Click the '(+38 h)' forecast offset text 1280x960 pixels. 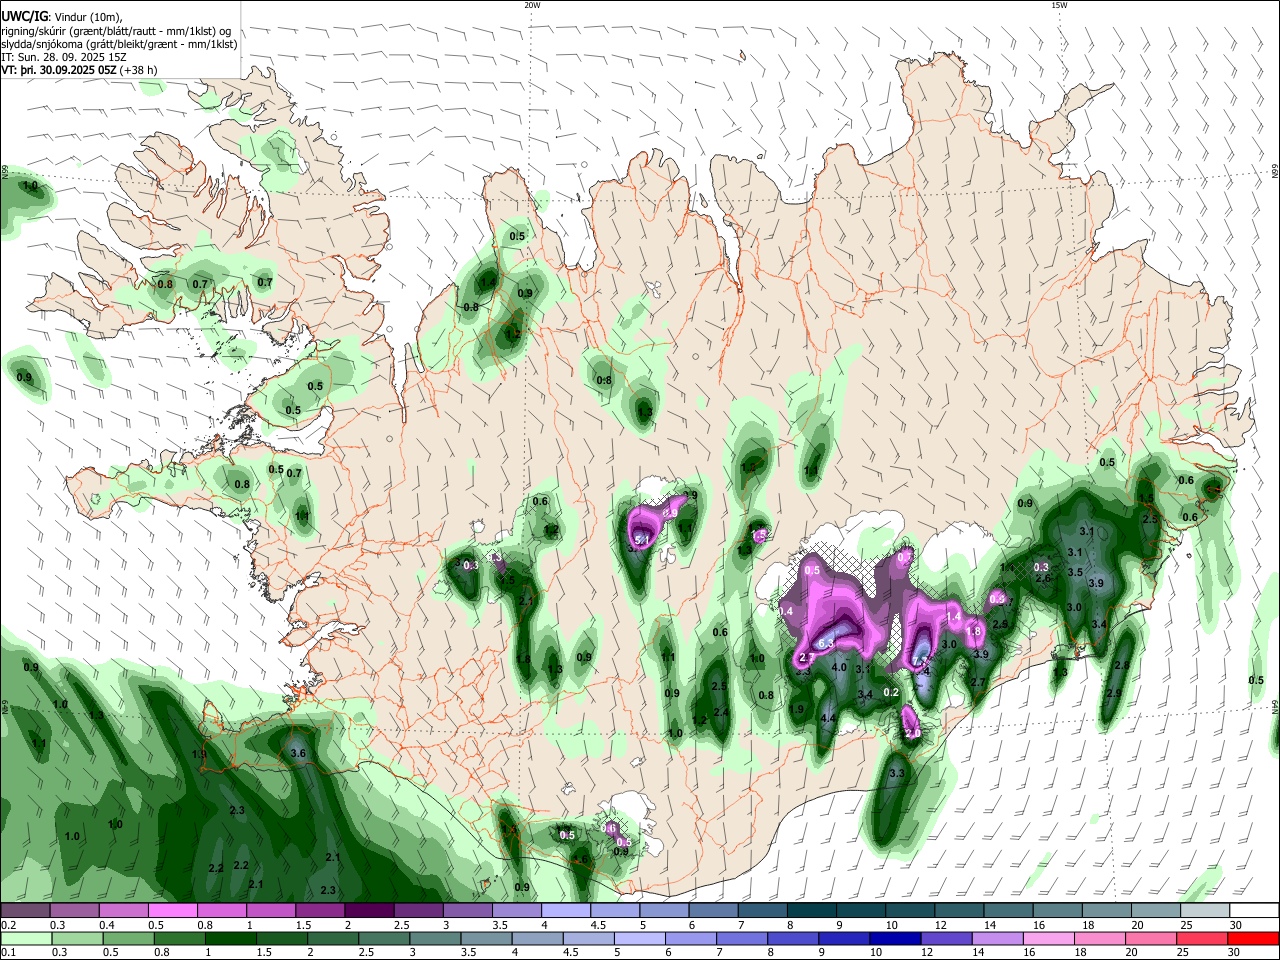point(138,70)
